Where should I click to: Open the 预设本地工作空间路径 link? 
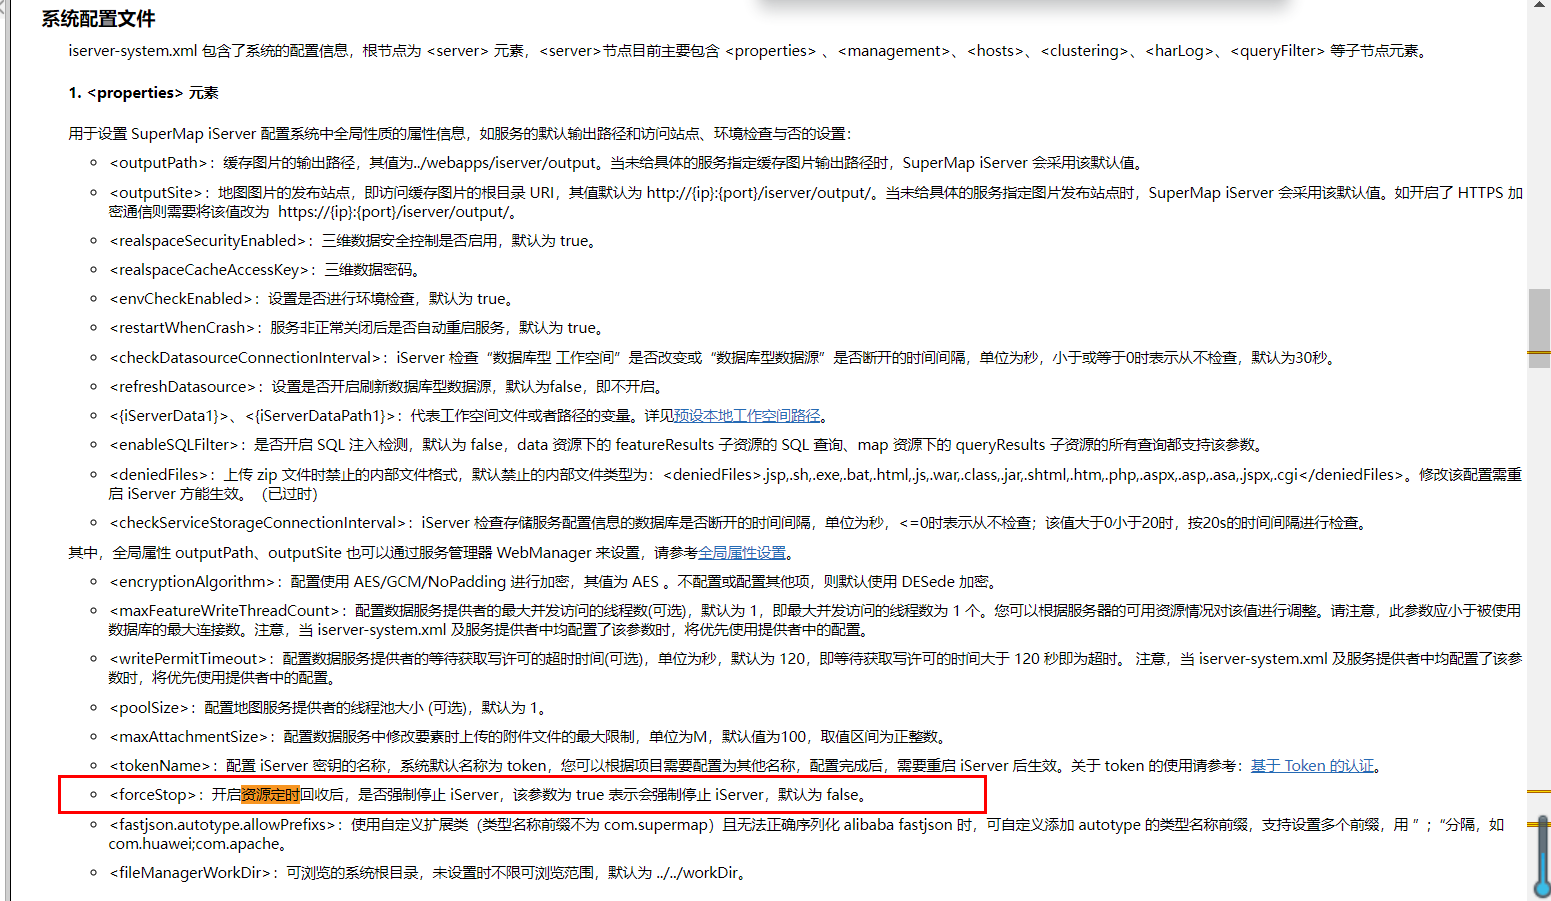point(747,416)
